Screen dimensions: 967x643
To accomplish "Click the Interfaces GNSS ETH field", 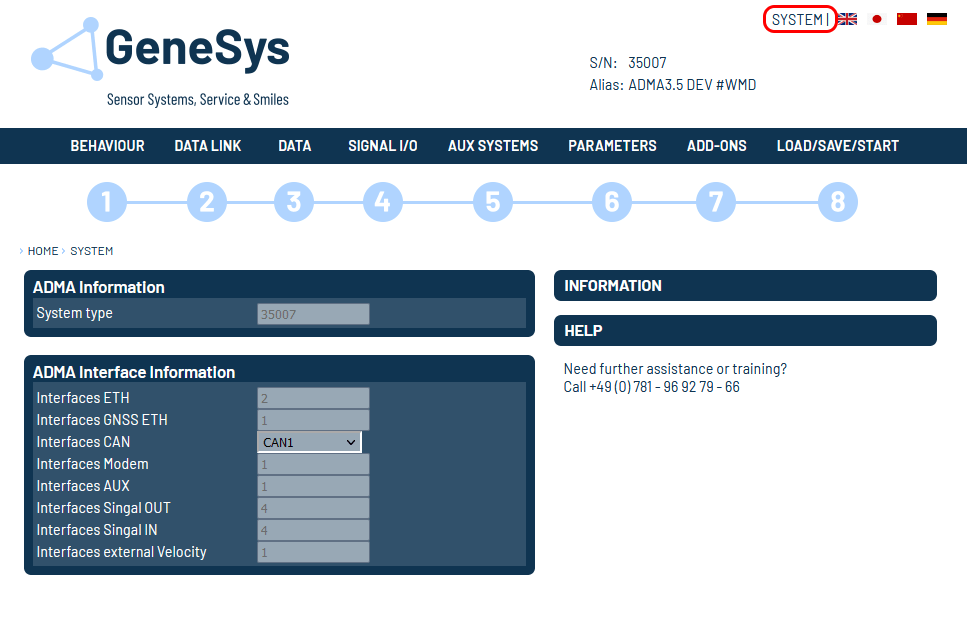I will 313,420.
